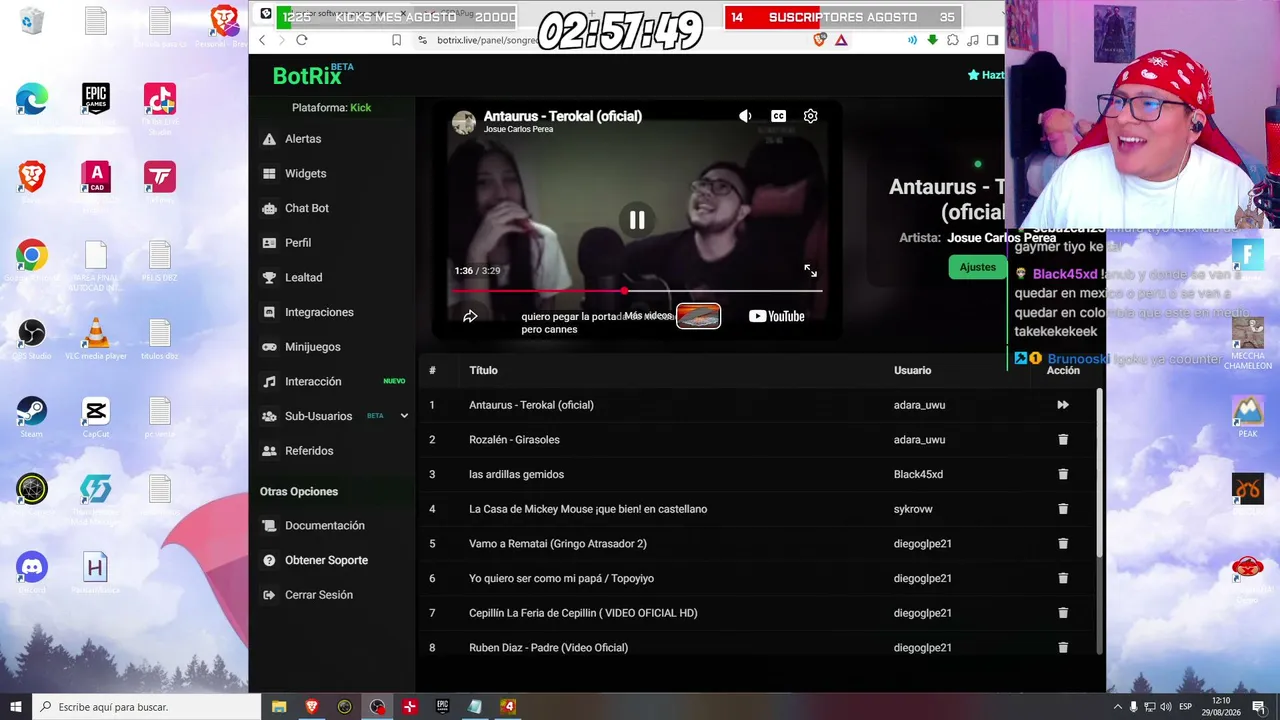Show hidden system tray icons

click(x=1117, y=707)
